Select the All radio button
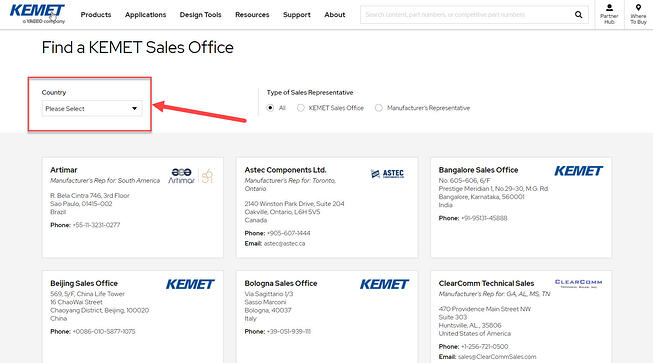The image size is (653, 363). coord(270,108)
